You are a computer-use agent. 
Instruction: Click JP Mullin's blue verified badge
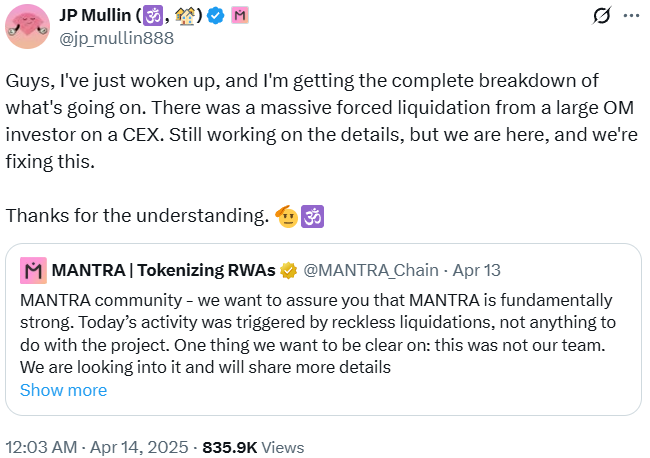tap(214, 16)
